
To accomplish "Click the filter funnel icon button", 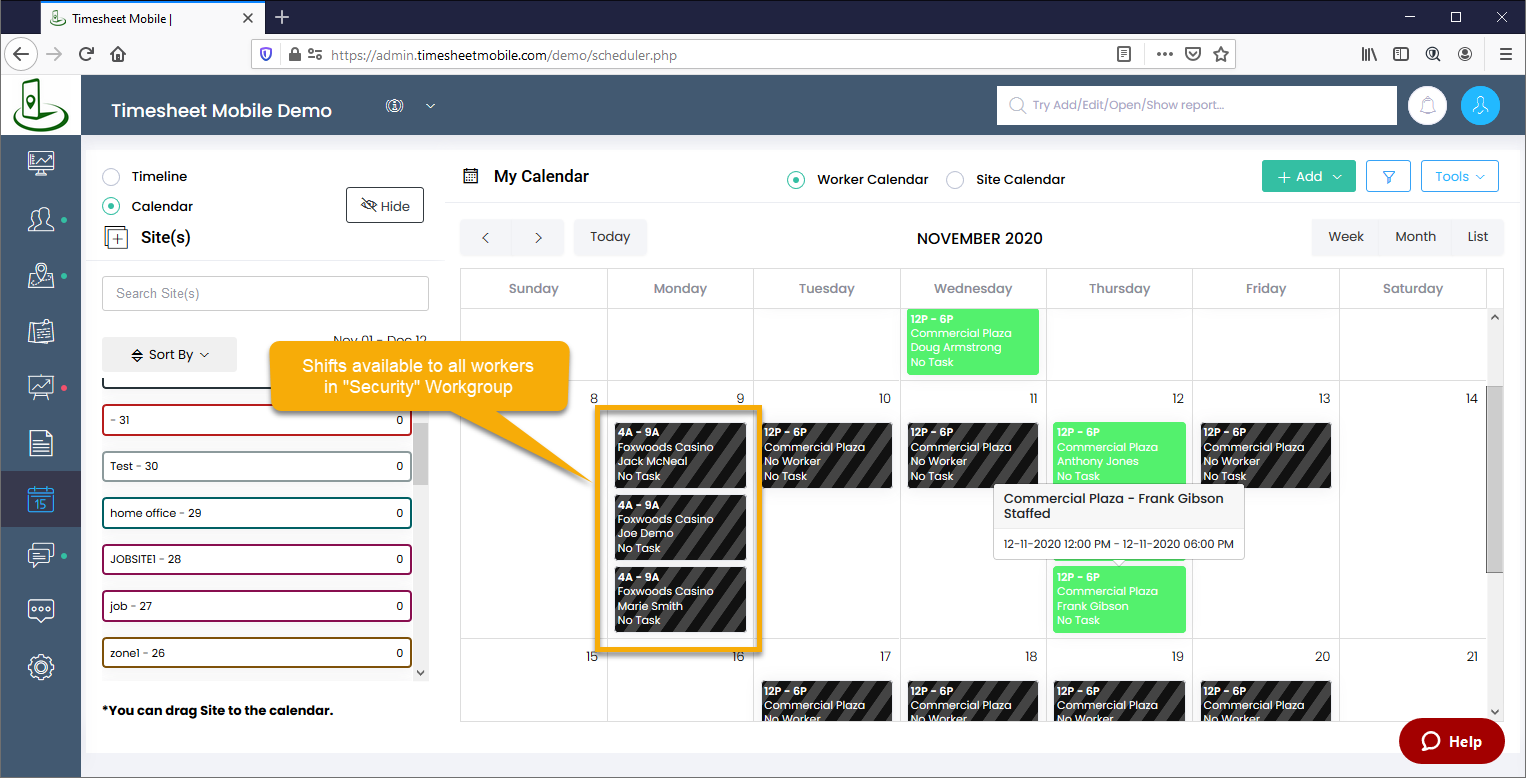I will pos(1388,176).
